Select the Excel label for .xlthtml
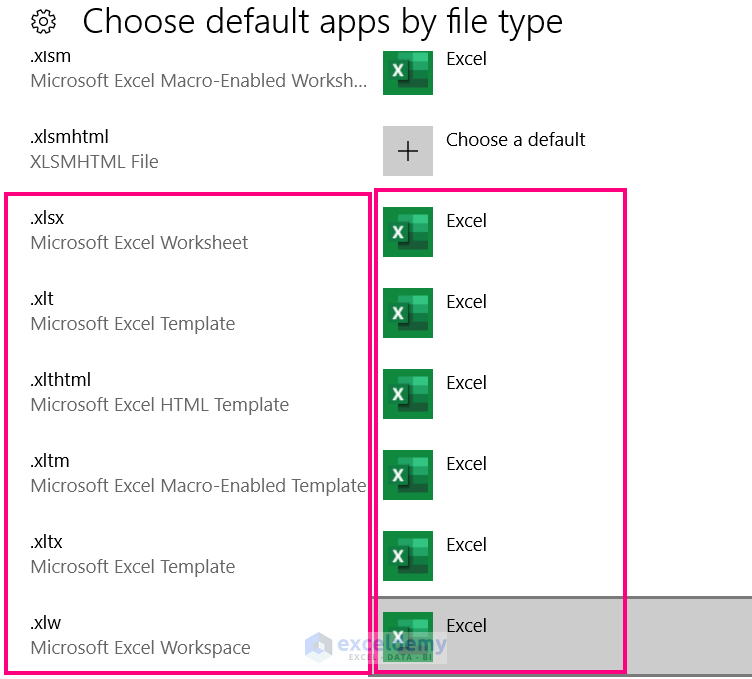The height and width of the screenshot is (679, 752). point(466,383)
